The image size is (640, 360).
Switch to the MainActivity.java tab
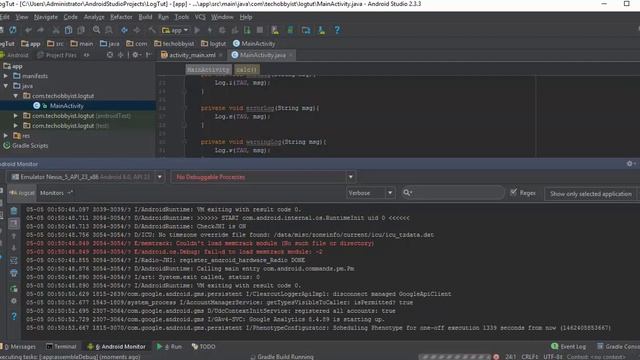262,55
